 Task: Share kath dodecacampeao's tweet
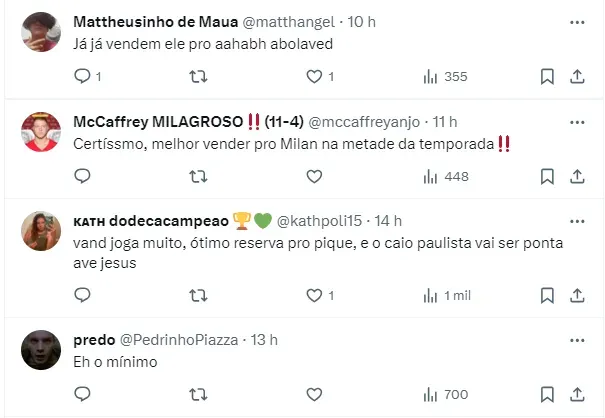577,295
